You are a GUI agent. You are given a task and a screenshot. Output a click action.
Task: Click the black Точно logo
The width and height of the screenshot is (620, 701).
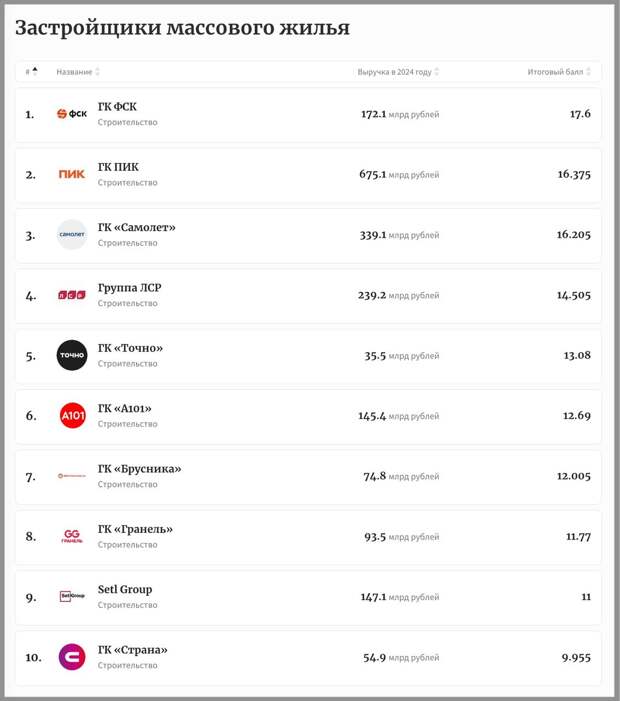click(x=72, y=355)
